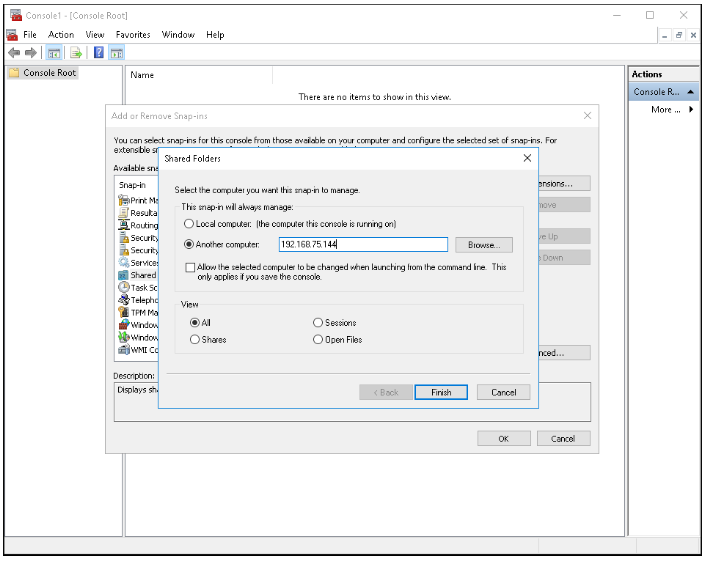Select the Print Management snap-in icon
709x563 pixels.
click(x=123, y=201)
